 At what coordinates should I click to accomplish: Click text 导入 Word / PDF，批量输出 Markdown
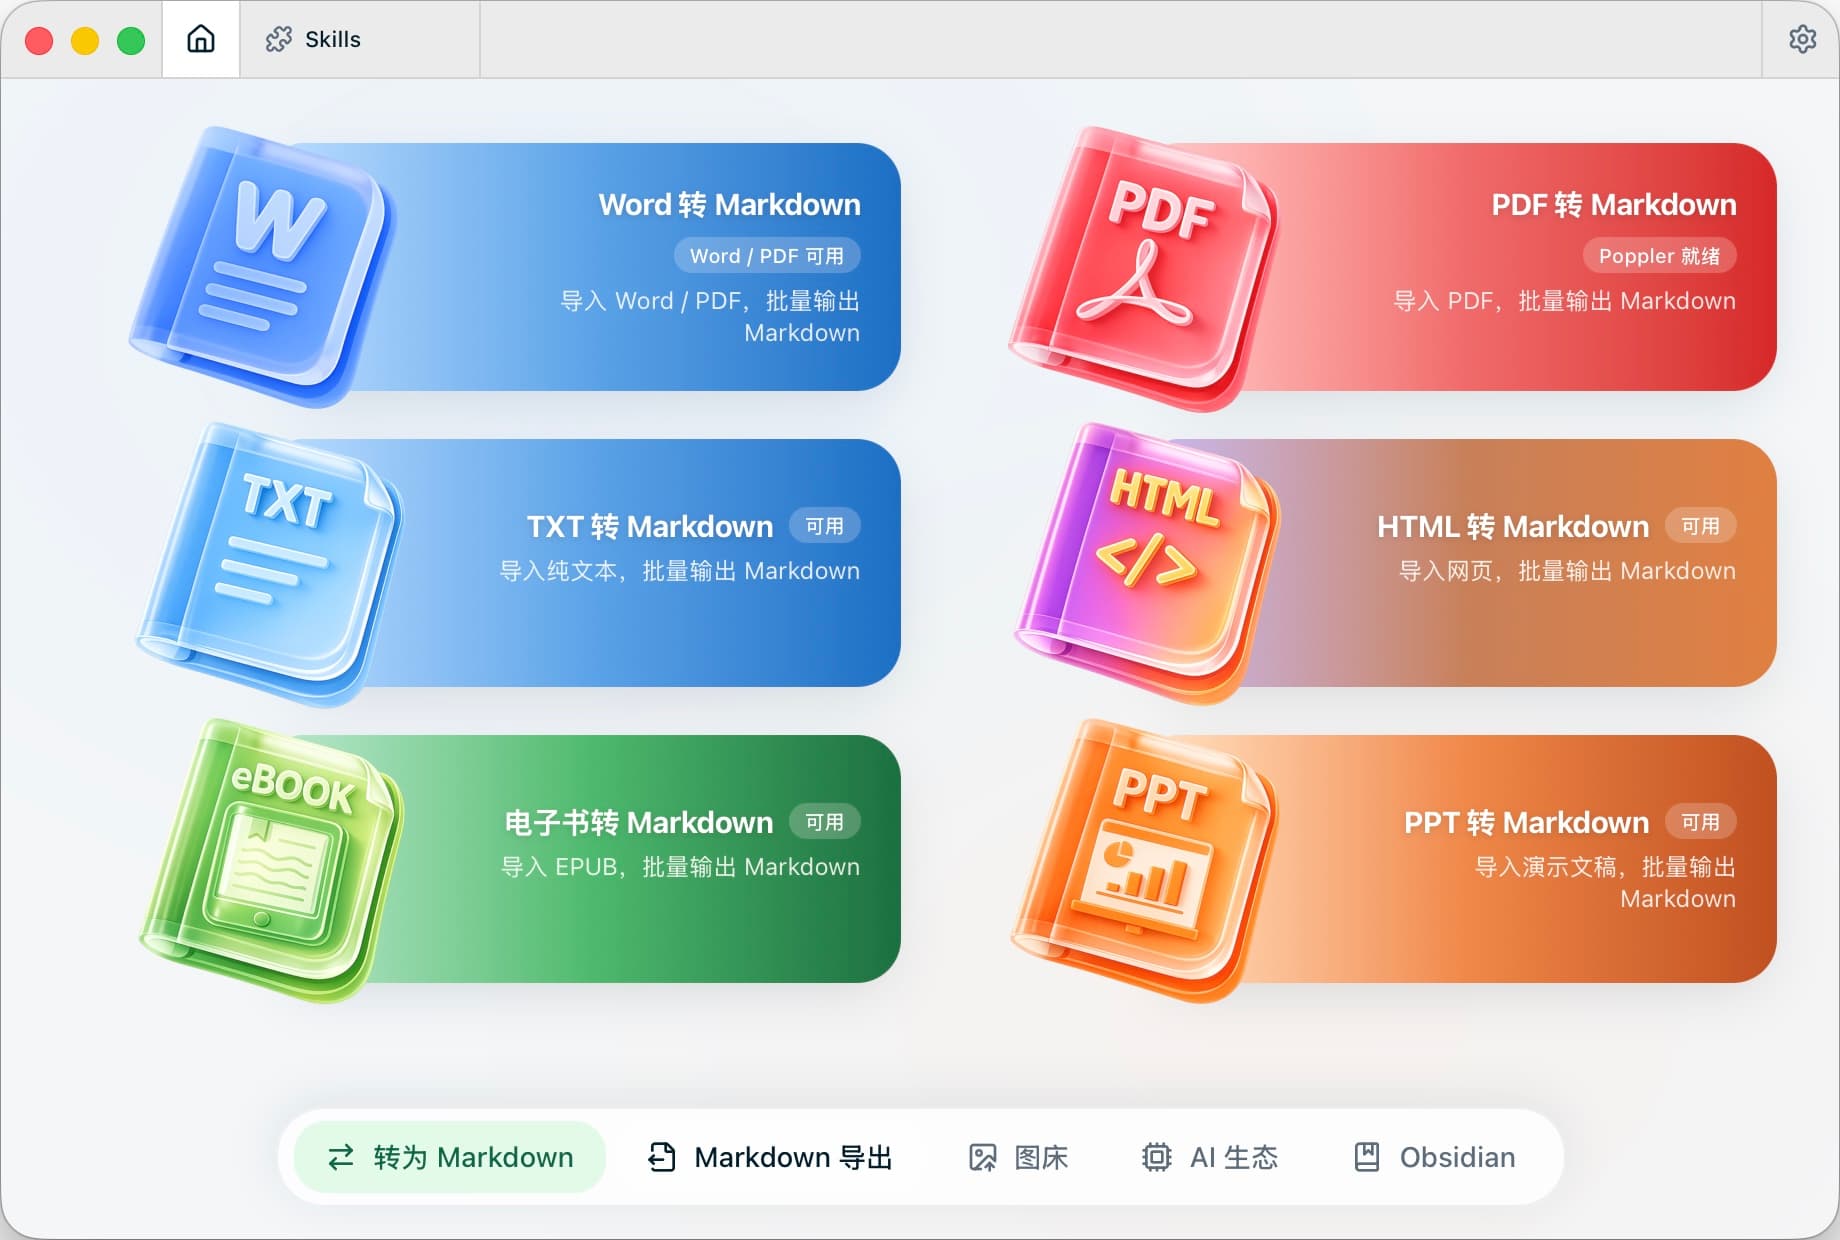710,317
